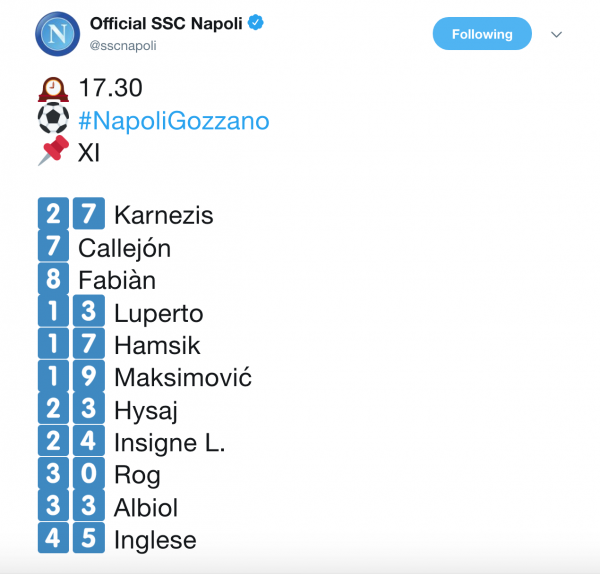Open the #NapoliGozzano hashtag link
This screenshot has height=574, width=600.
173,121
